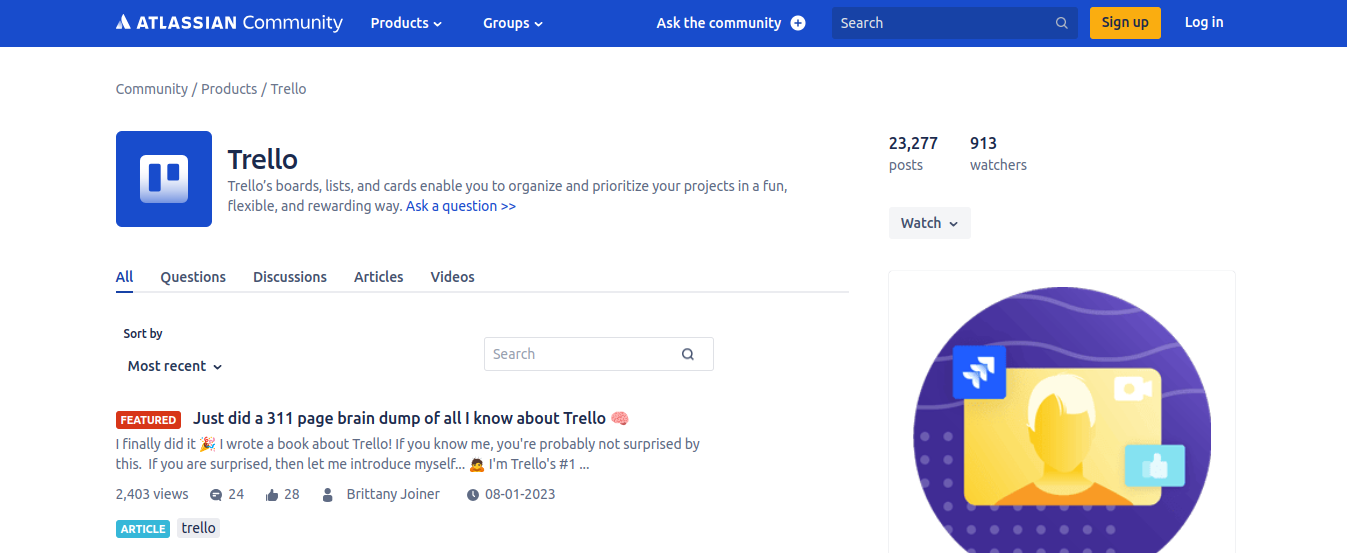Select the All tab
Screen dimensions: 1347x553
point(124,277)
